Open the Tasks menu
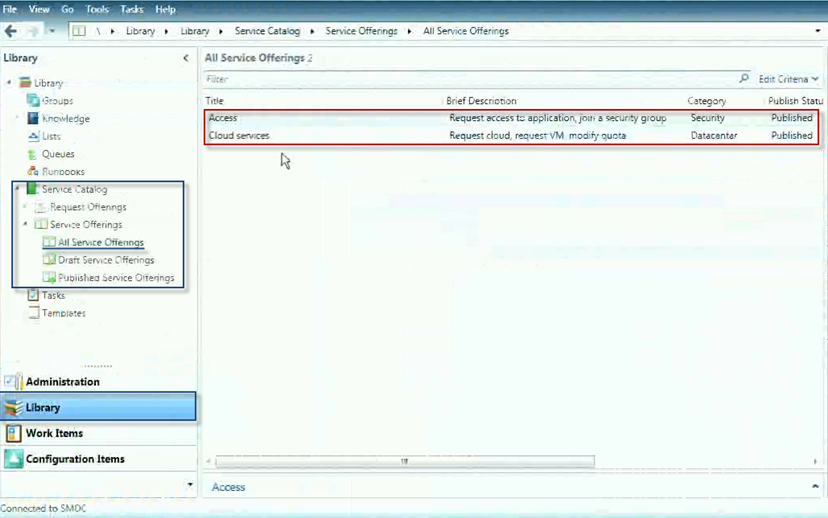 (131, 10)
